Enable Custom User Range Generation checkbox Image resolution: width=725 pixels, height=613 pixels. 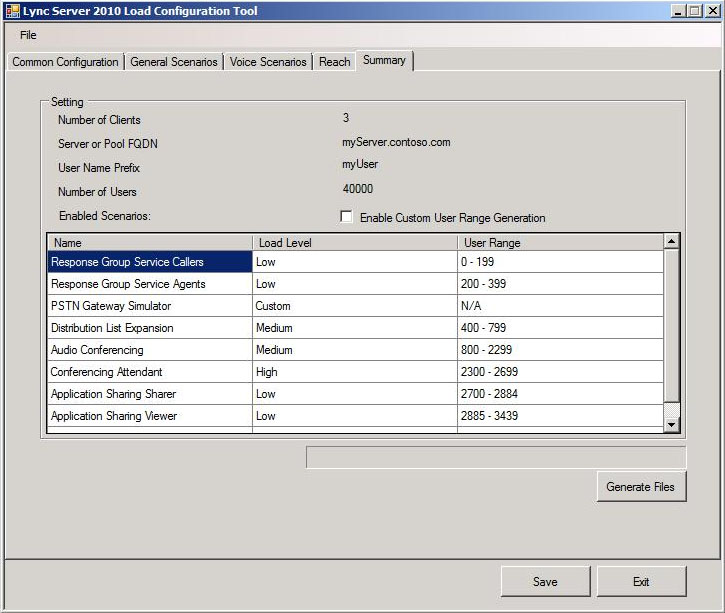pos(346,216)
